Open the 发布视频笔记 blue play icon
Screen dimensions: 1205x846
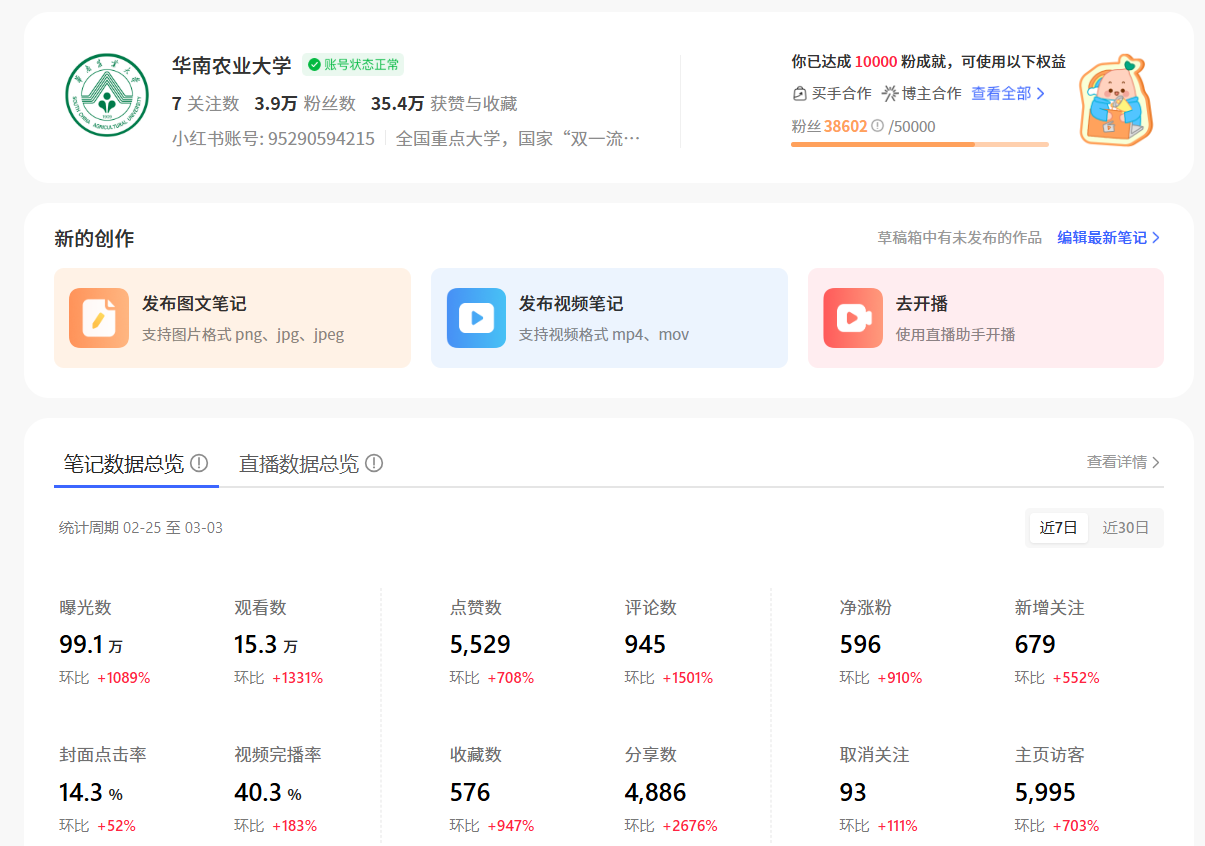click(476, 318)
